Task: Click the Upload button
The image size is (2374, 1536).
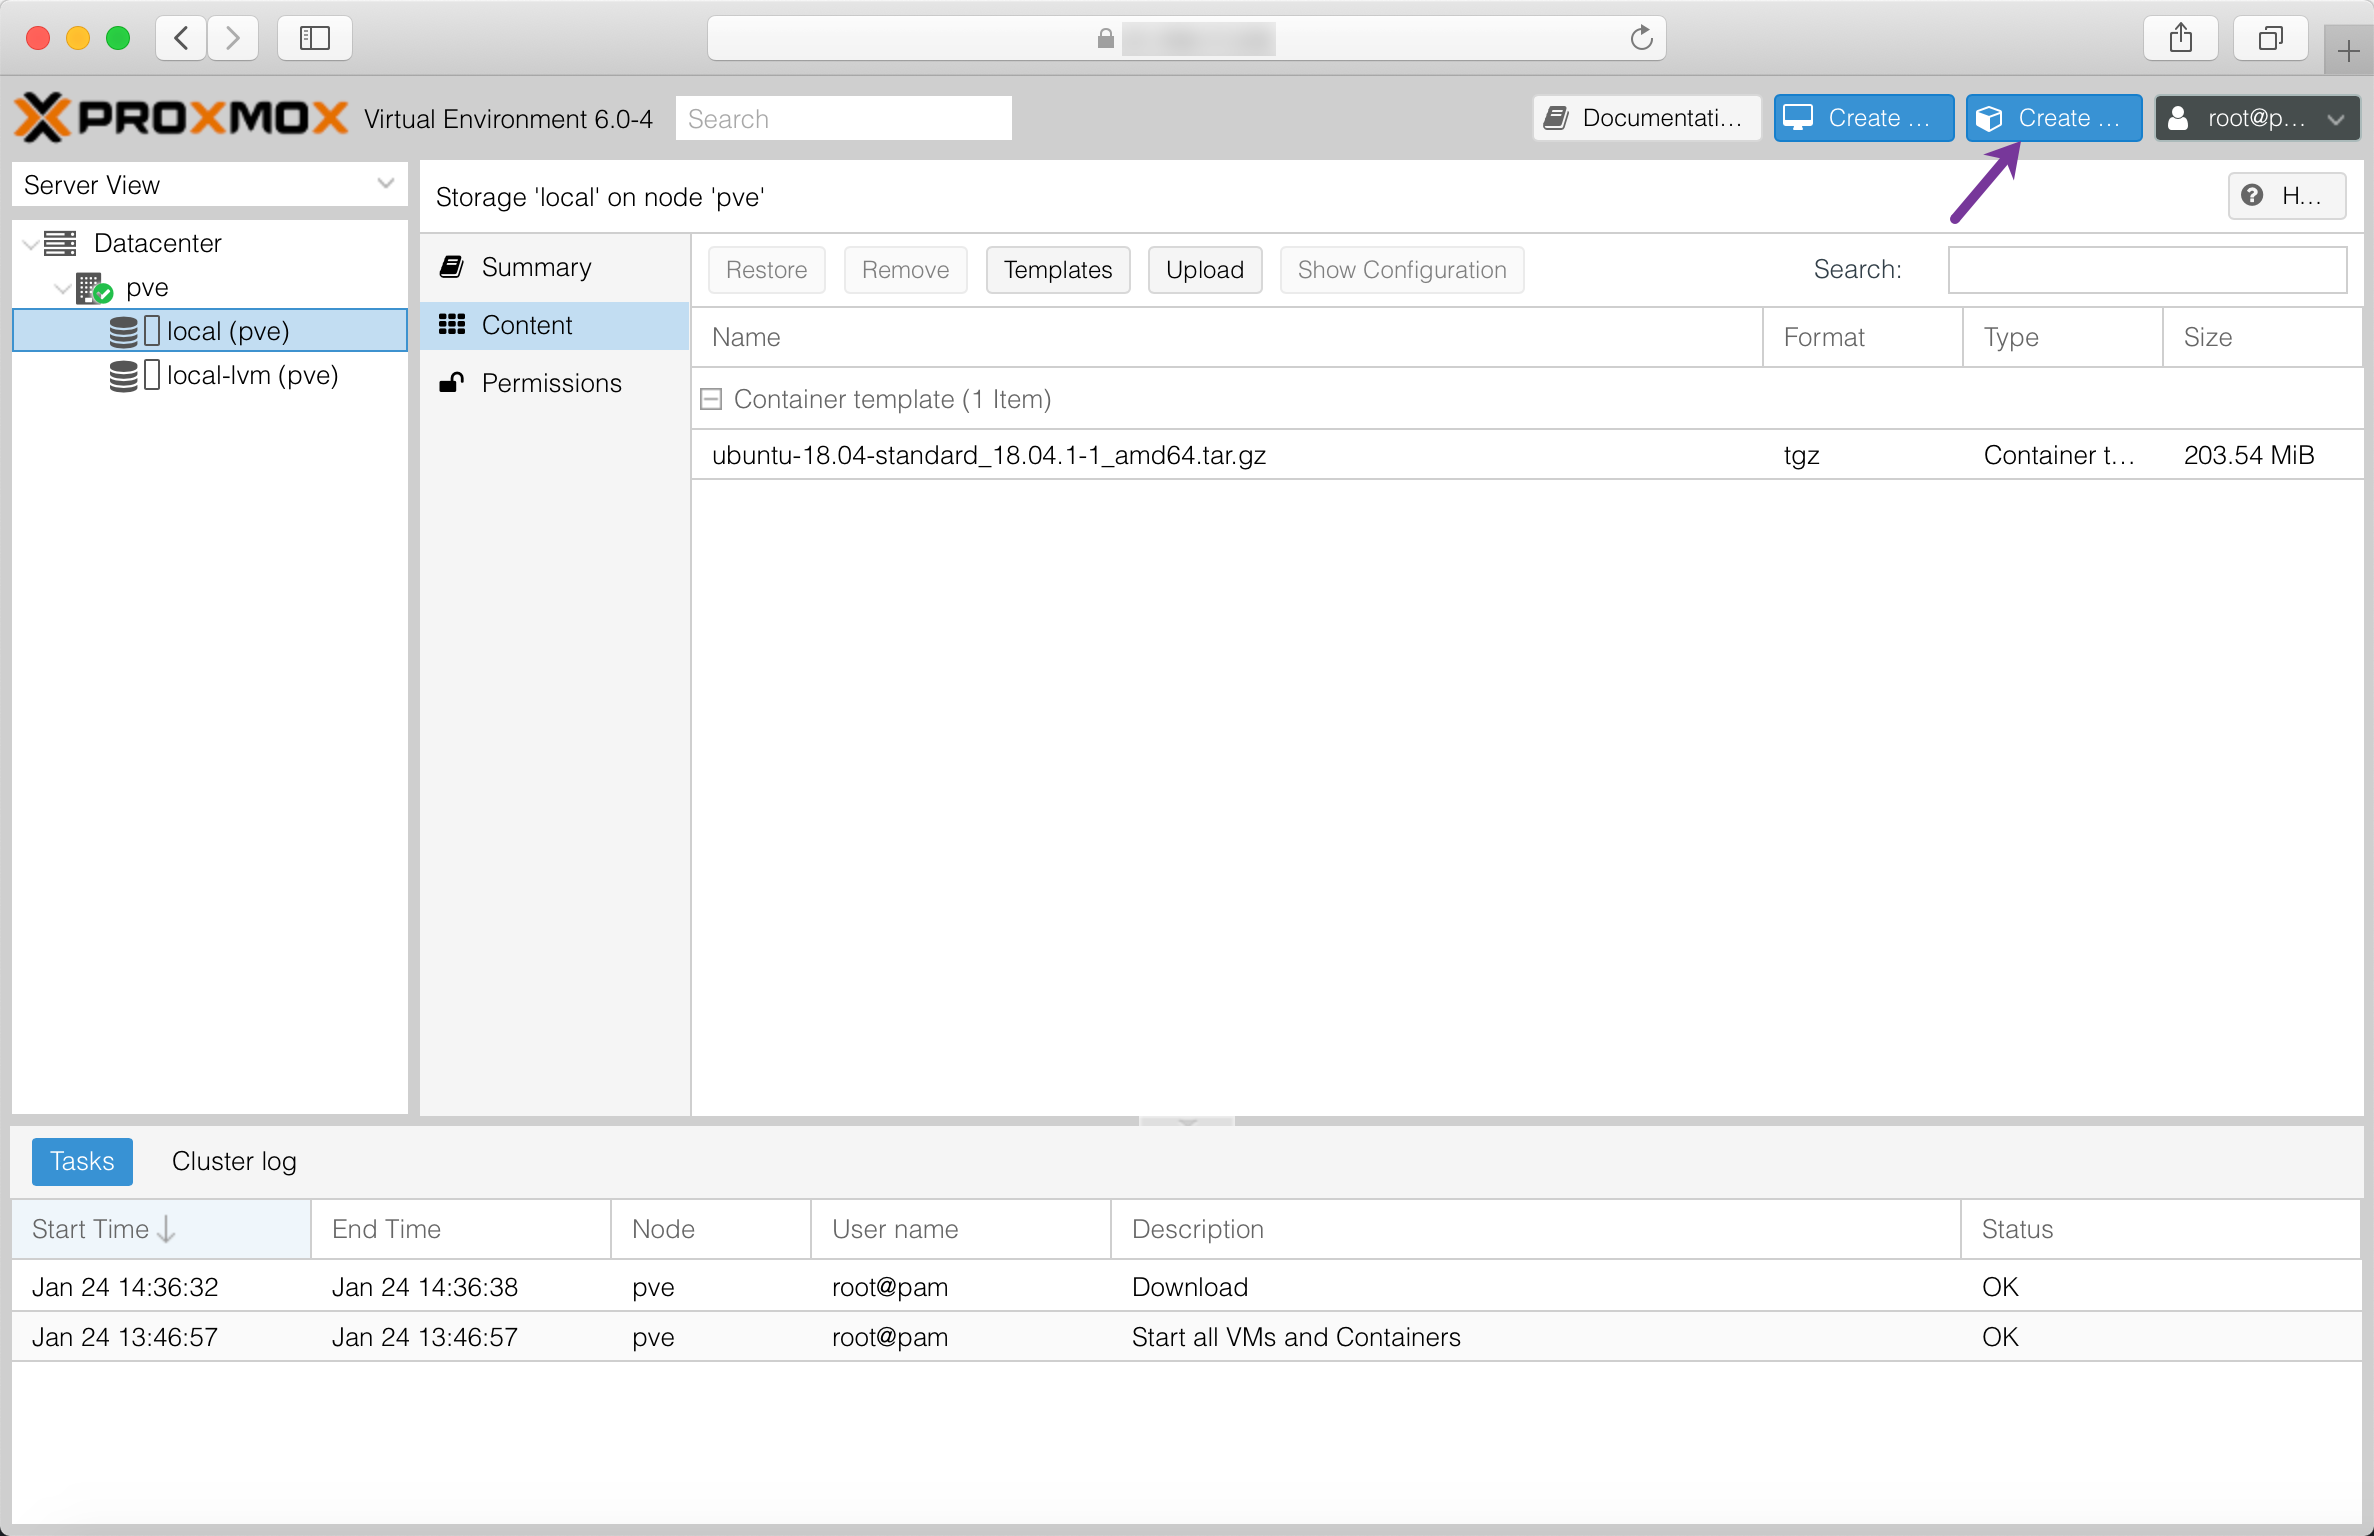Action: click(x=1204, y=270)
